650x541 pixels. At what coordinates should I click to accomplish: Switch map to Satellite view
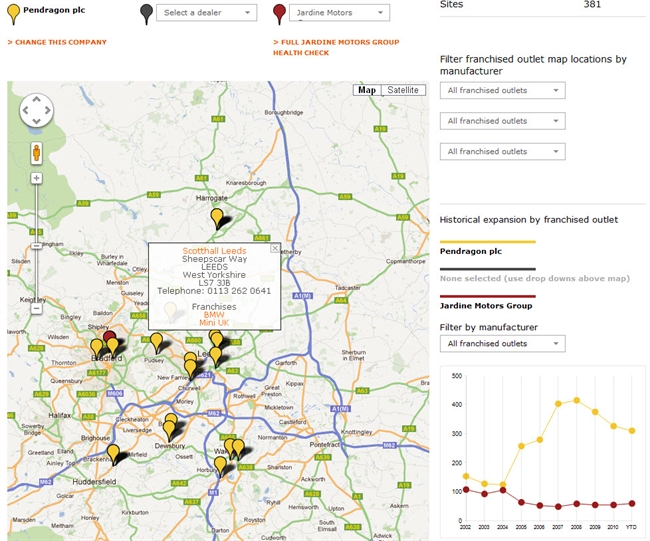pyautogui.click(x=404, y=90)
